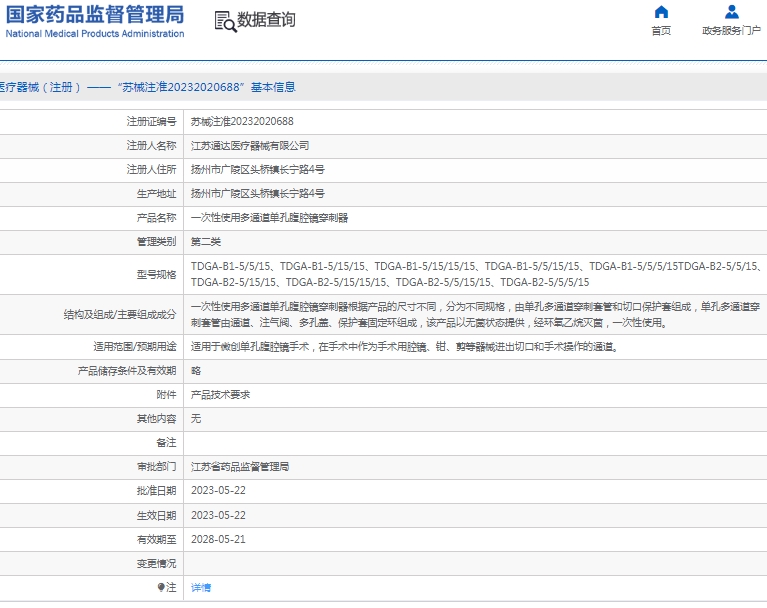Click the 批准日期 label

click(157, 491)
